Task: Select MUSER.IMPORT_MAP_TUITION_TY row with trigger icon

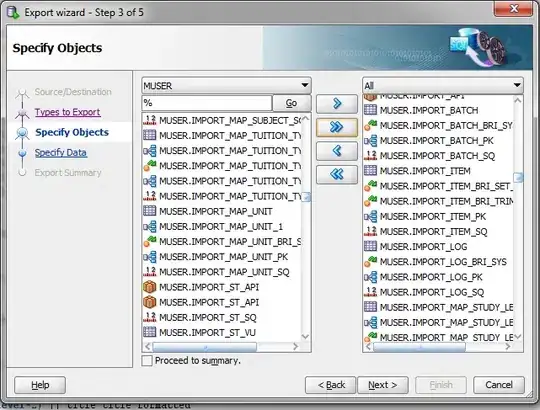Action: [222, 166]
